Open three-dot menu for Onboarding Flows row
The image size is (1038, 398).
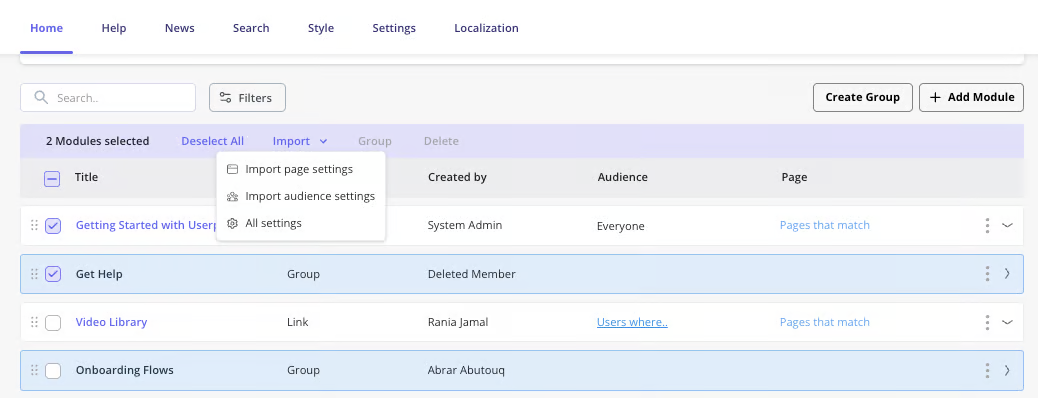[x=986, y=370]
